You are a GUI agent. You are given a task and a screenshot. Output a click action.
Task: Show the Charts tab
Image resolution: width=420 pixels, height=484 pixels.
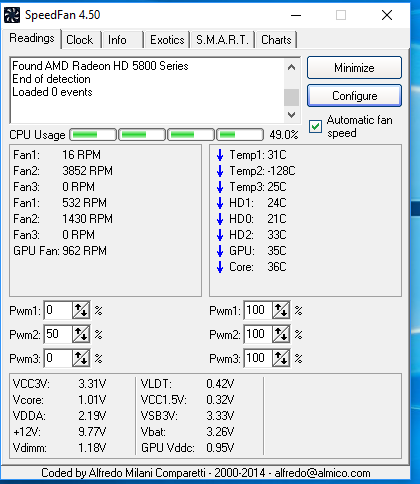click(276, 40)
